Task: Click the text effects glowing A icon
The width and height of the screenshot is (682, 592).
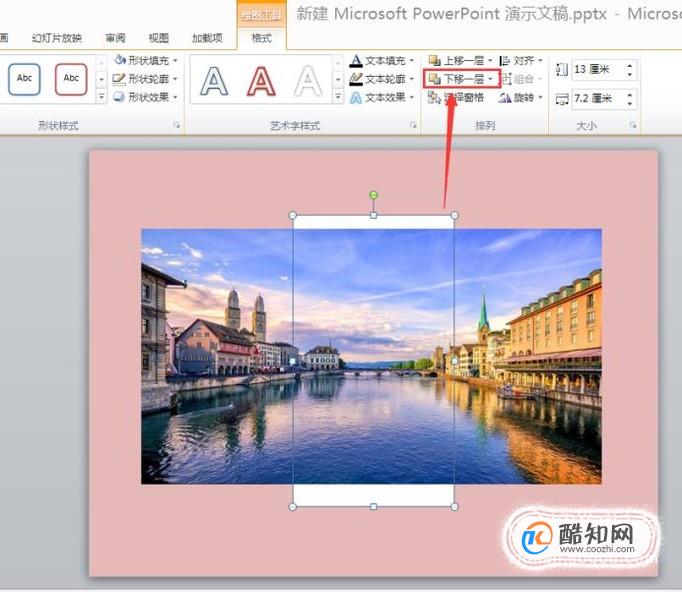Action: tap(356, 97)
